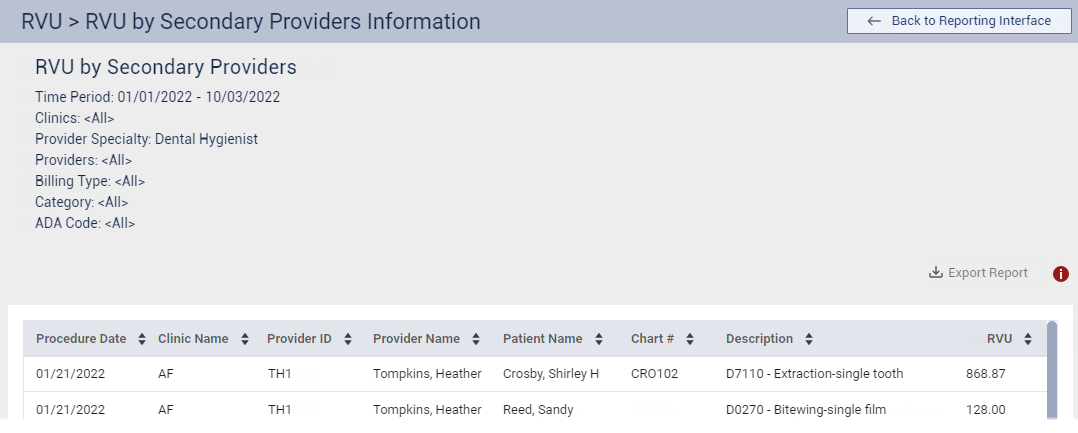Select Crosby, Shirley H patient cell
Image resolution: width=1078 pixels, height=433 pixels.
550,374
